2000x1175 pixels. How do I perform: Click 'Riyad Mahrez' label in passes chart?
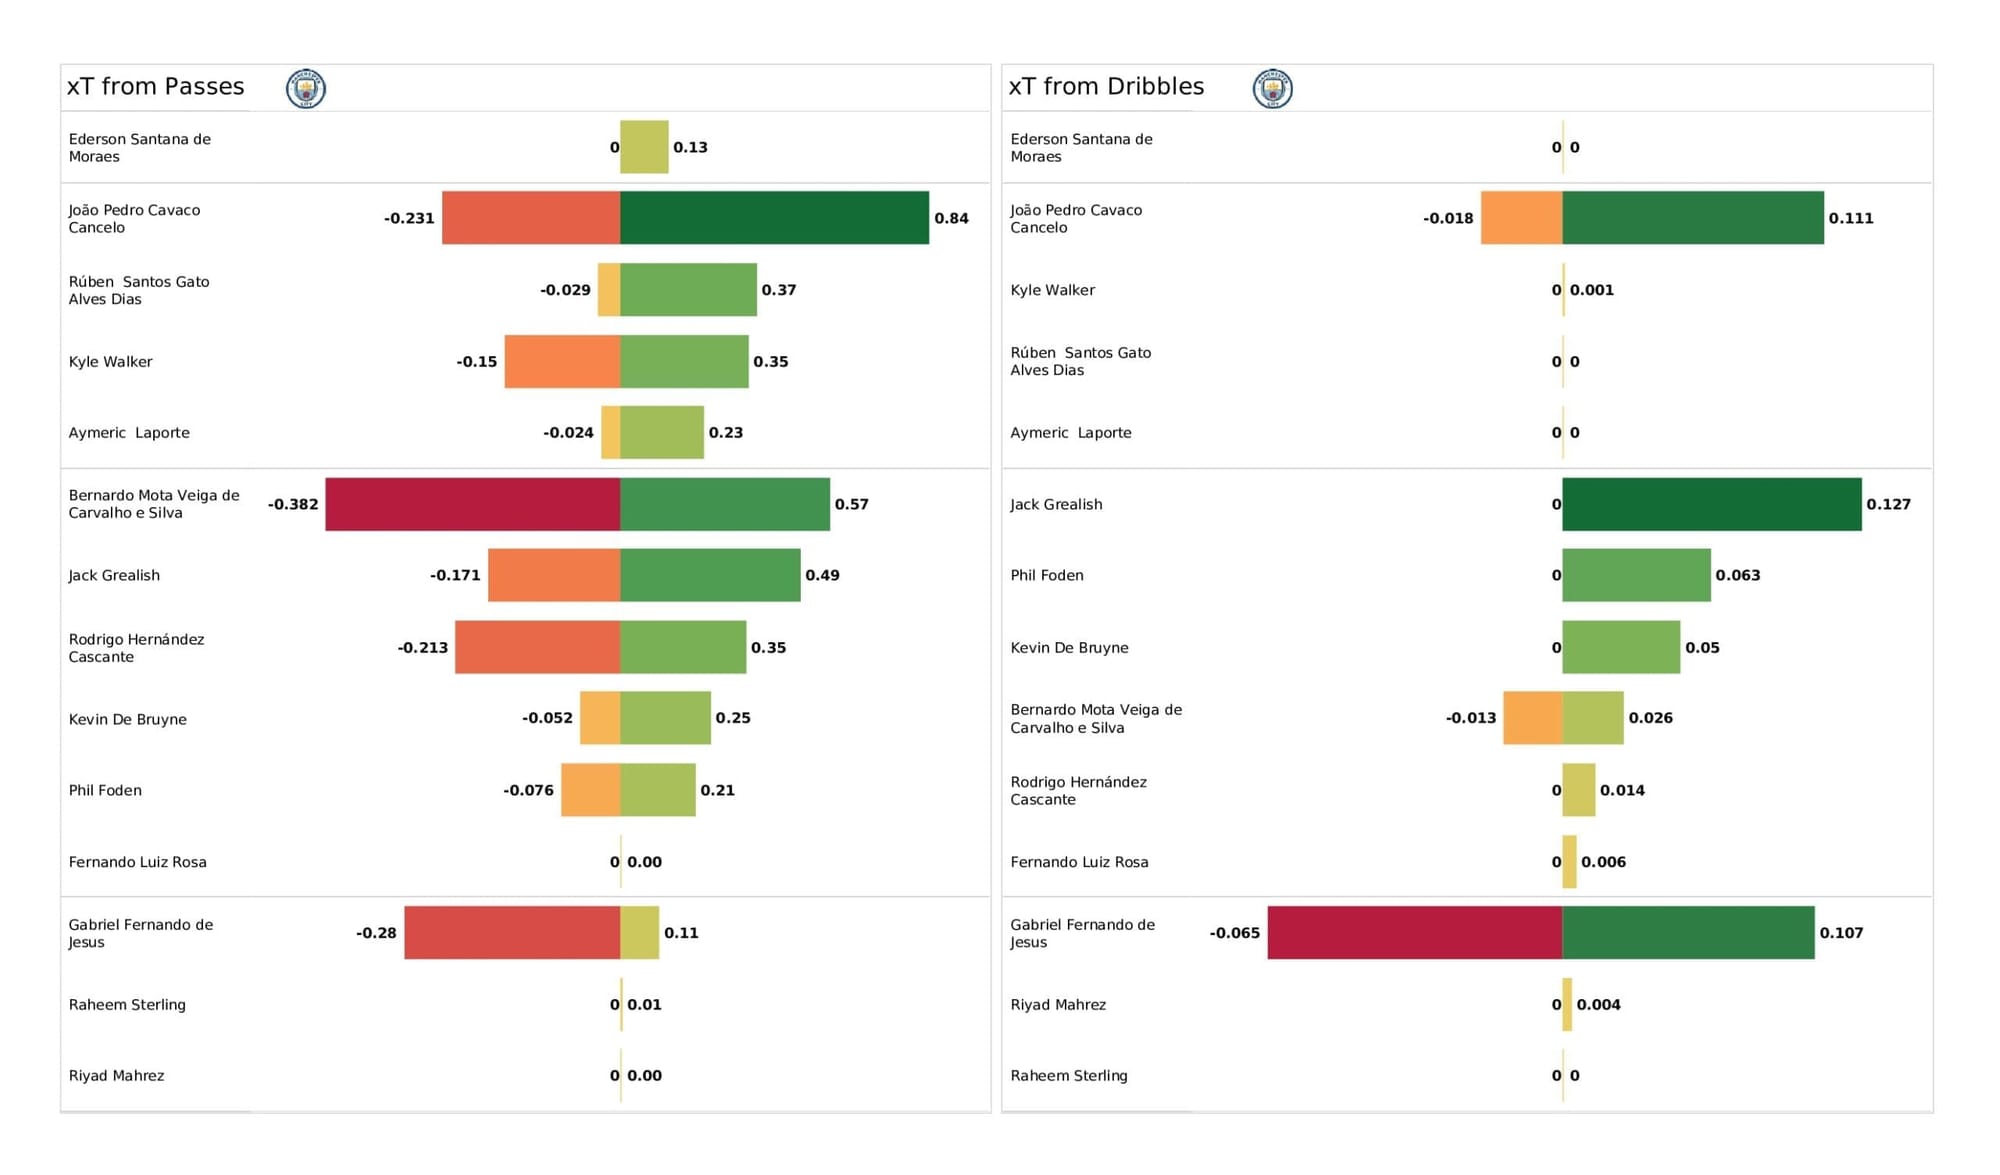pyautogui.click(x=116, y=1076)
